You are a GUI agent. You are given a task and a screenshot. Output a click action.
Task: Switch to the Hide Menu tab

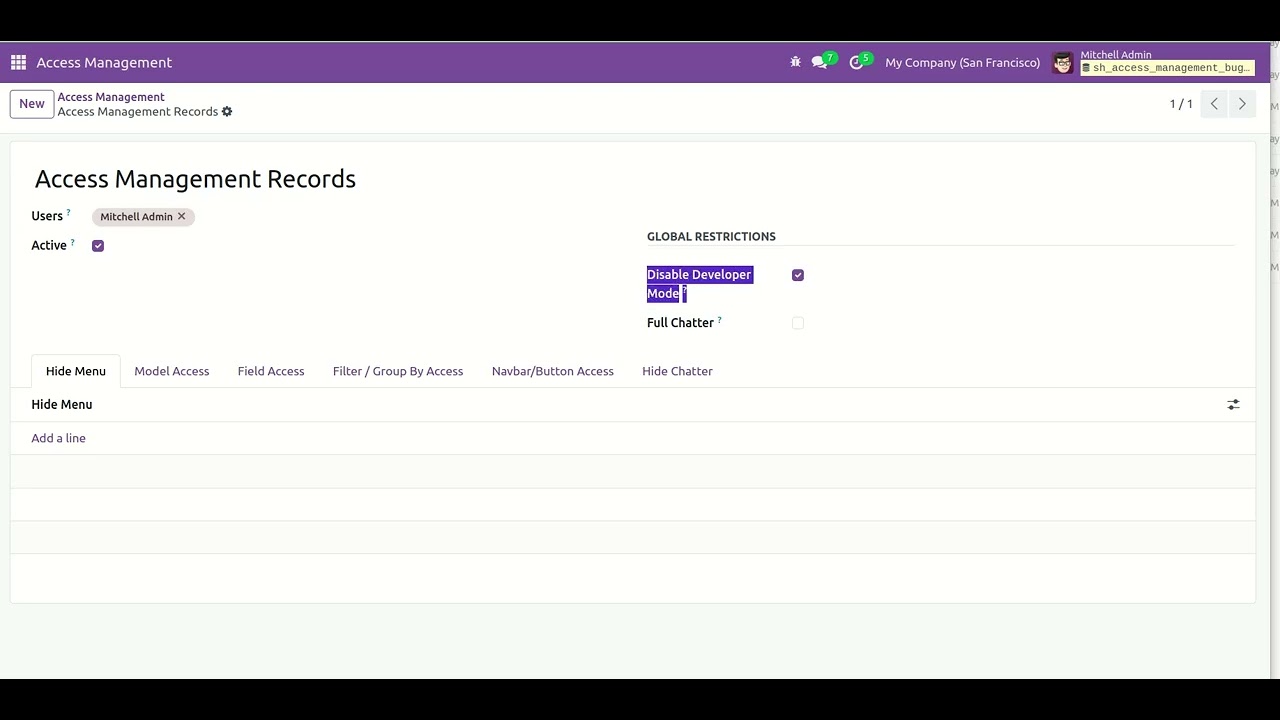(x=76, y=371)
